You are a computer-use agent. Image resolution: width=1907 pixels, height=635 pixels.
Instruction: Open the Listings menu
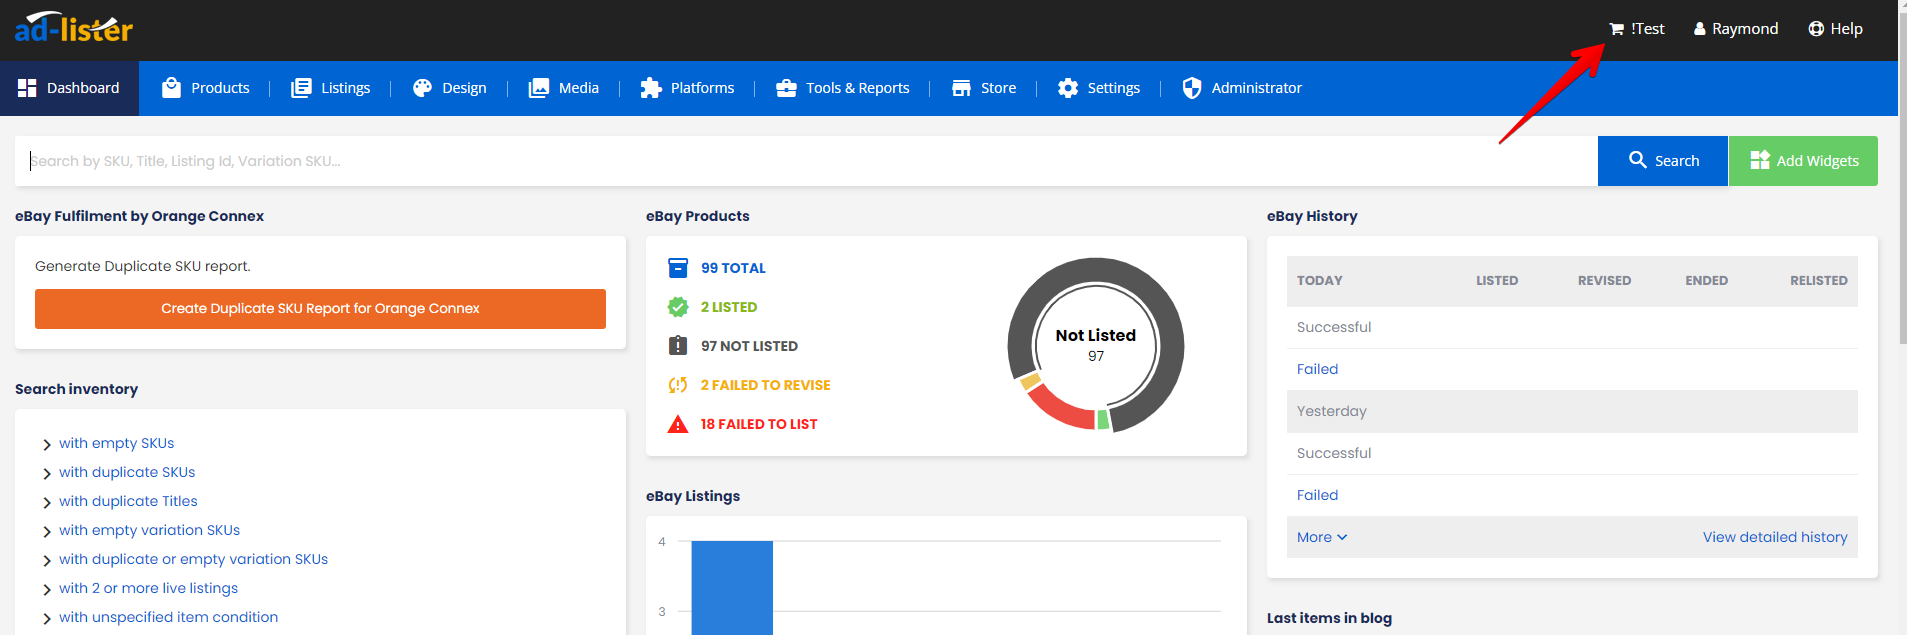(331, 88)
